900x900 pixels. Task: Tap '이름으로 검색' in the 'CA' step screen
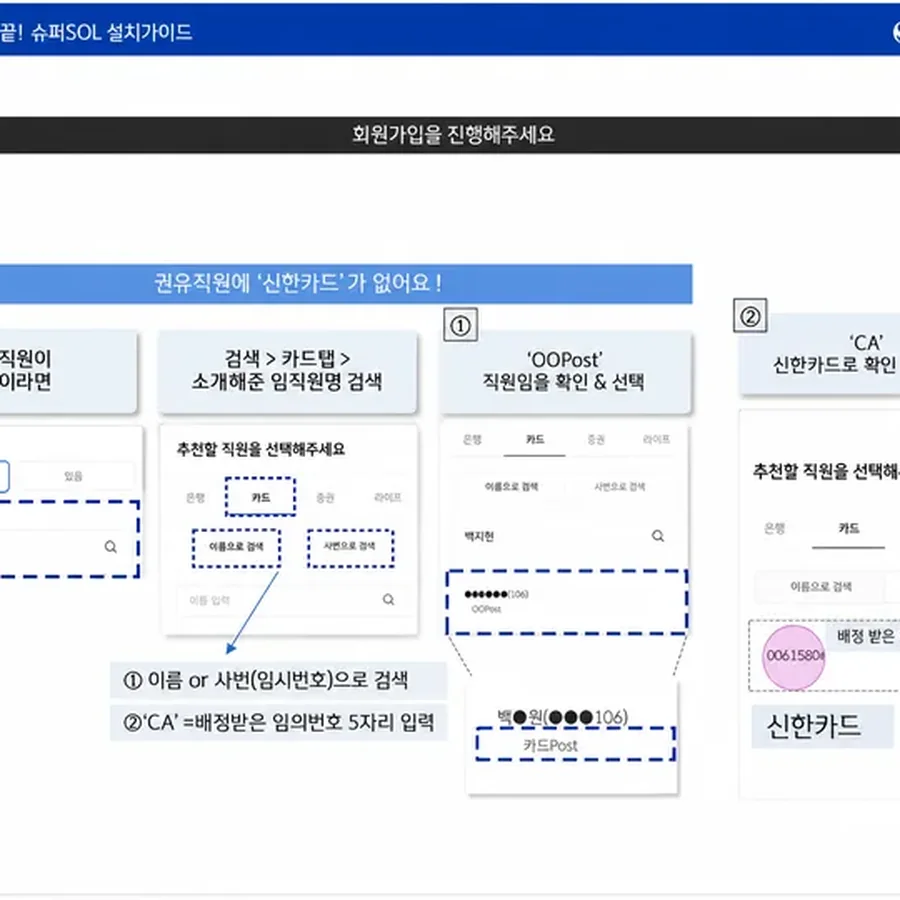click(821, 587)
